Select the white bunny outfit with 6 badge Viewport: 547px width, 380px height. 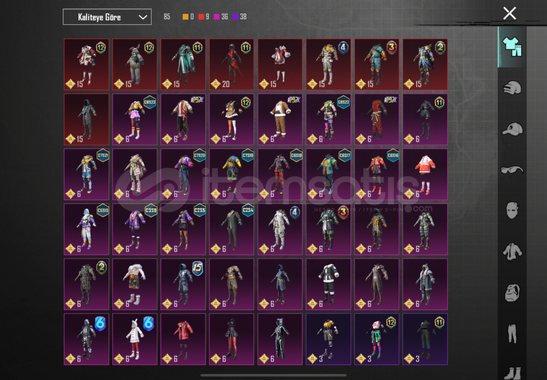(x=135, y=339)
